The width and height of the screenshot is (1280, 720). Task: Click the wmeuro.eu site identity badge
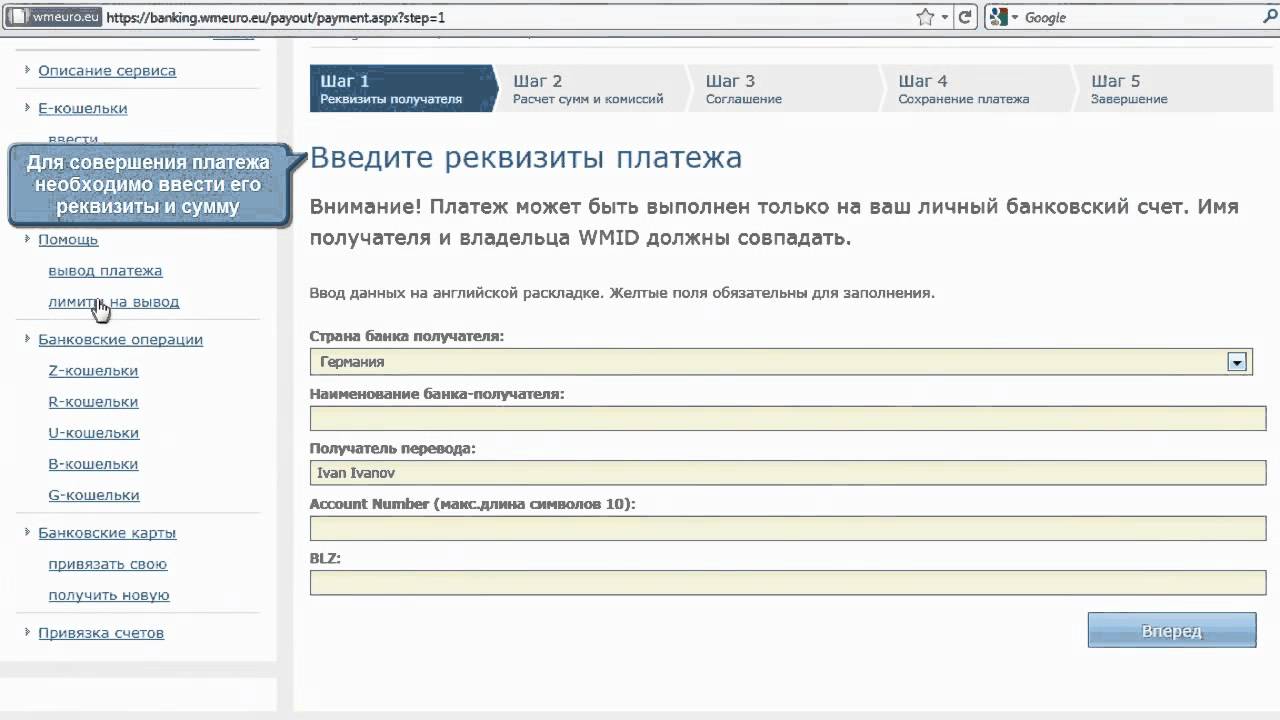(54, 17)
